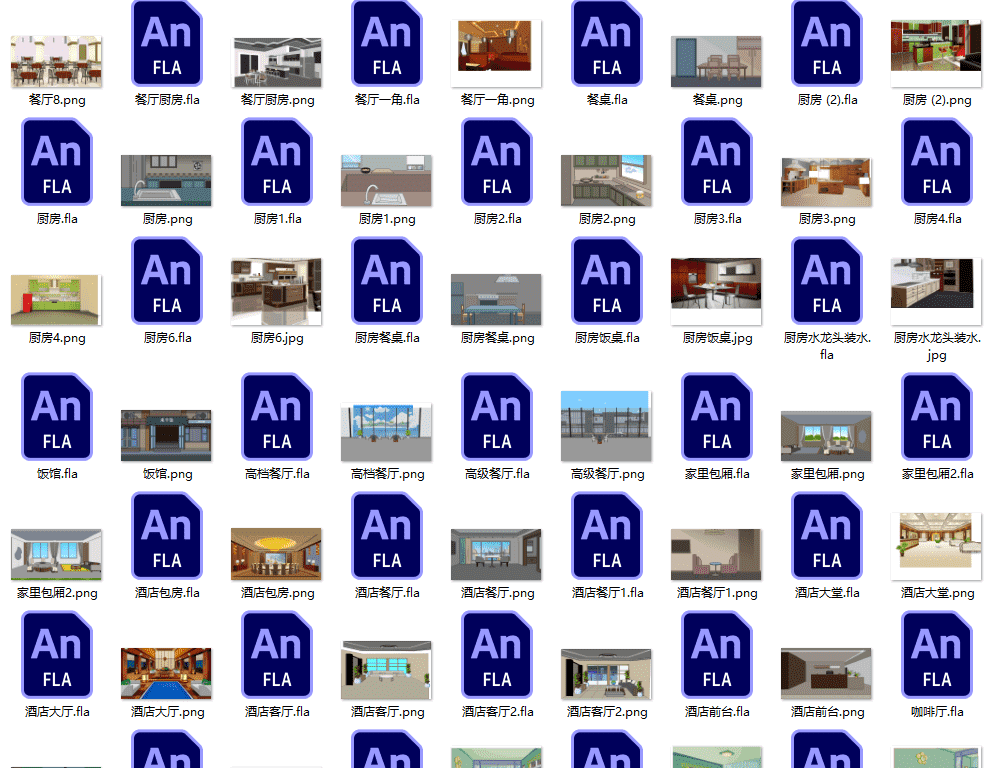Choose the 酒店包房.fla file icon

point(167,536)
